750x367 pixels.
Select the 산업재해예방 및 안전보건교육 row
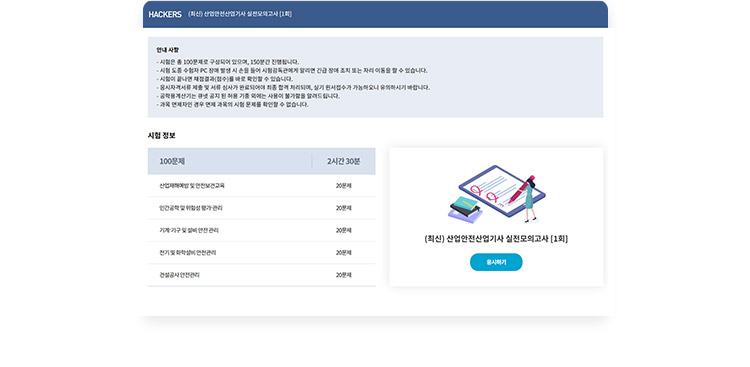click(262, 186)
